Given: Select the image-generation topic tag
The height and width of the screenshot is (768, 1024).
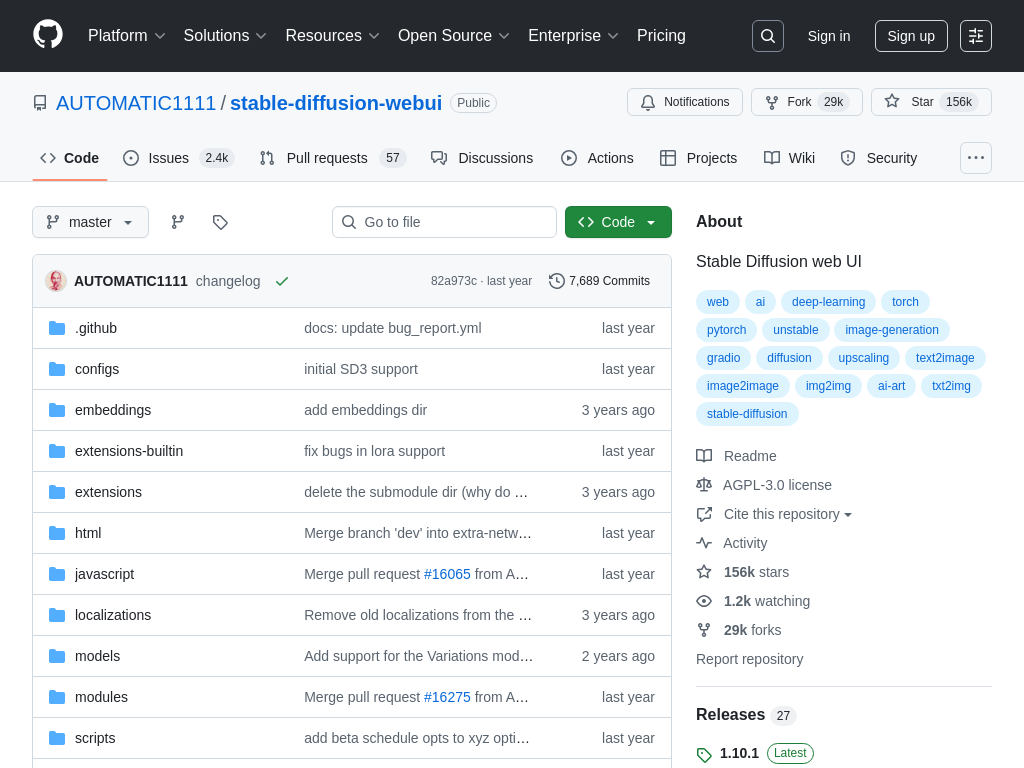Looking at the screenshot, I should (x=891, y=330).
